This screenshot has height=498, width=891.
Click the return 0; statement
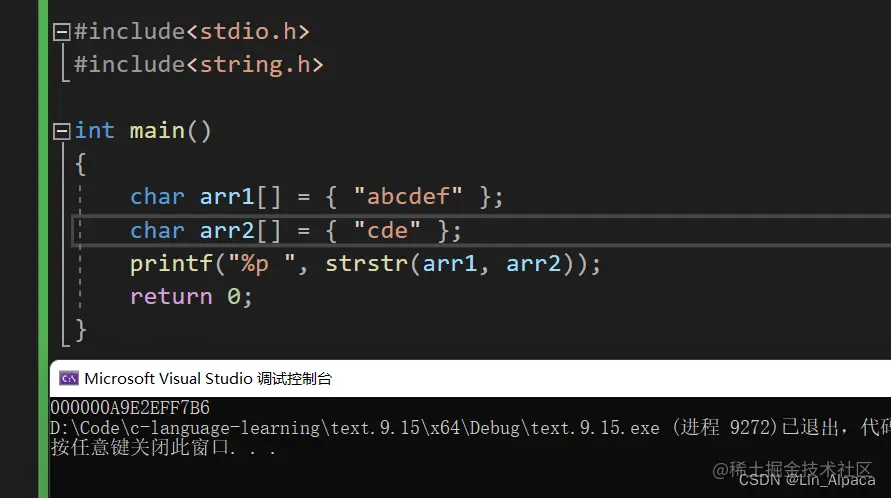191,297
